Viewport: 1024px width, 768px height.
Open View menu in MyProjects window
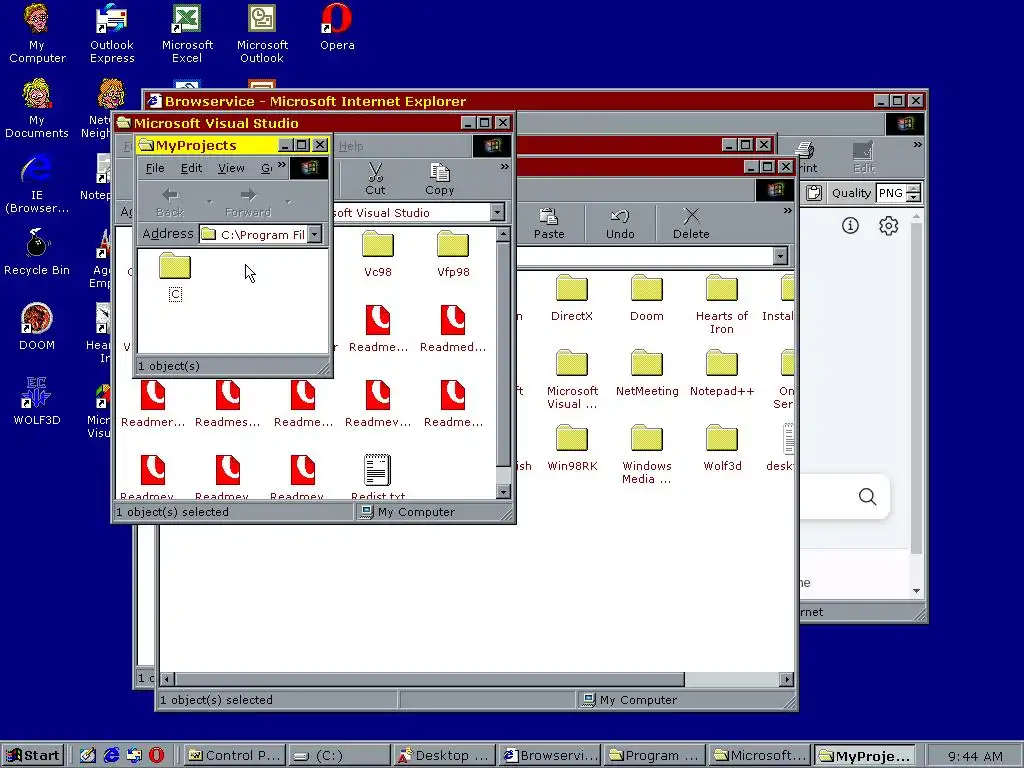point(231,168)
